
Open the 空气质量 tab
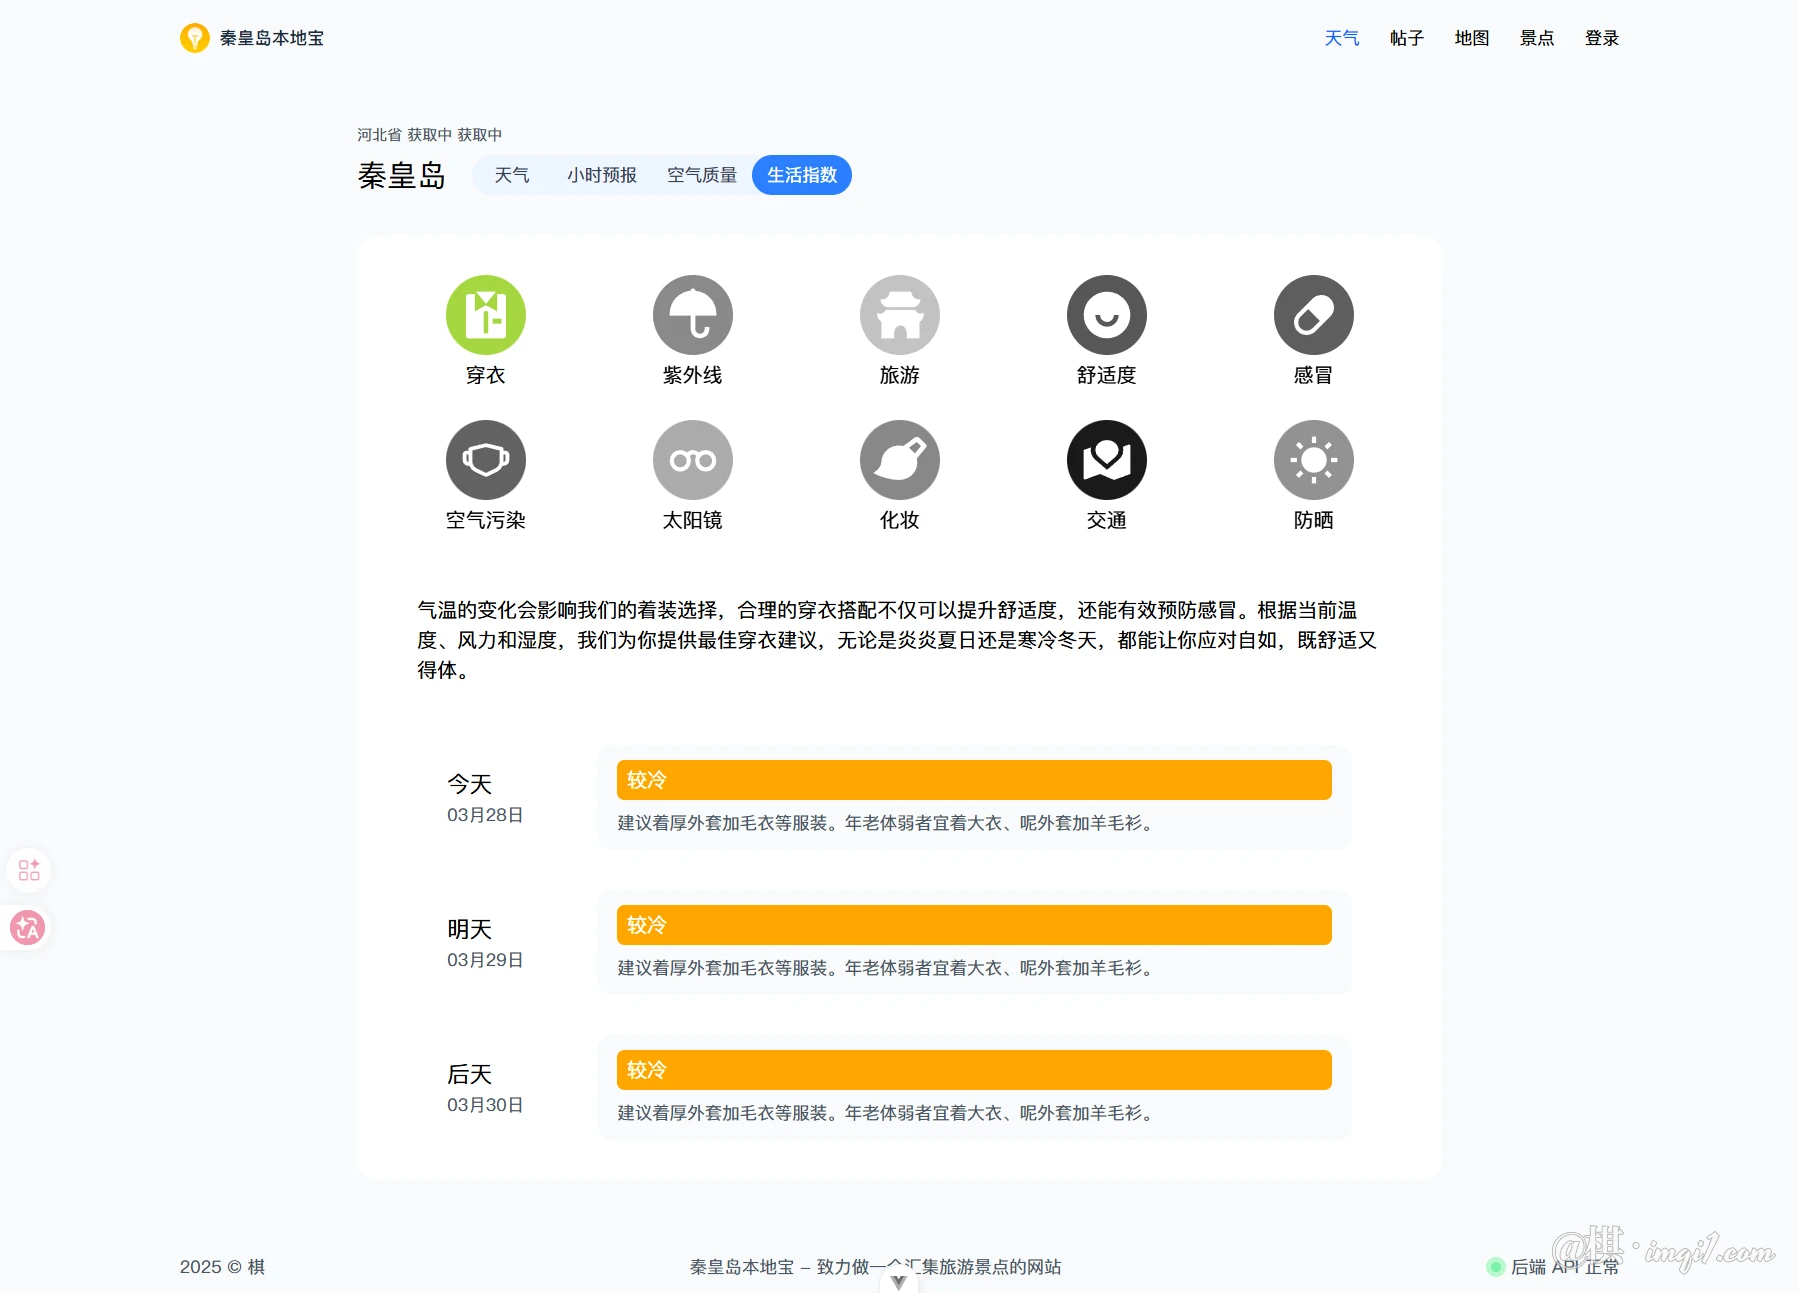point(701,175)
